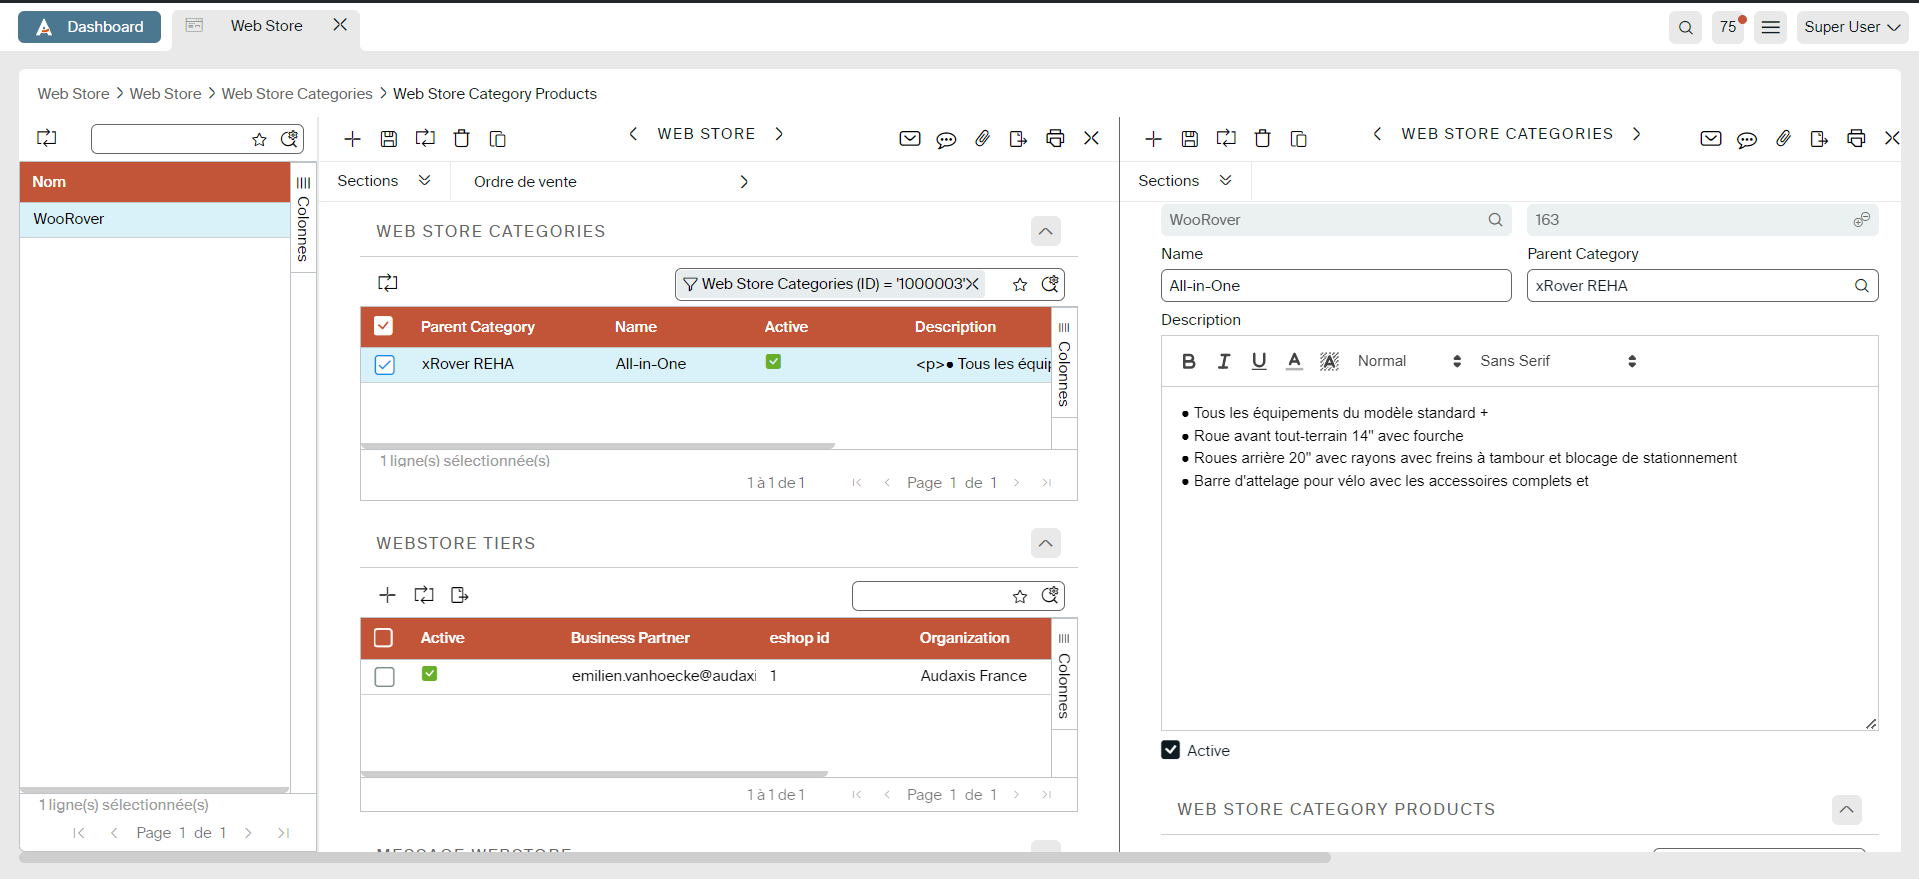Collapse Web Store Categories section

click(1045, 231)
